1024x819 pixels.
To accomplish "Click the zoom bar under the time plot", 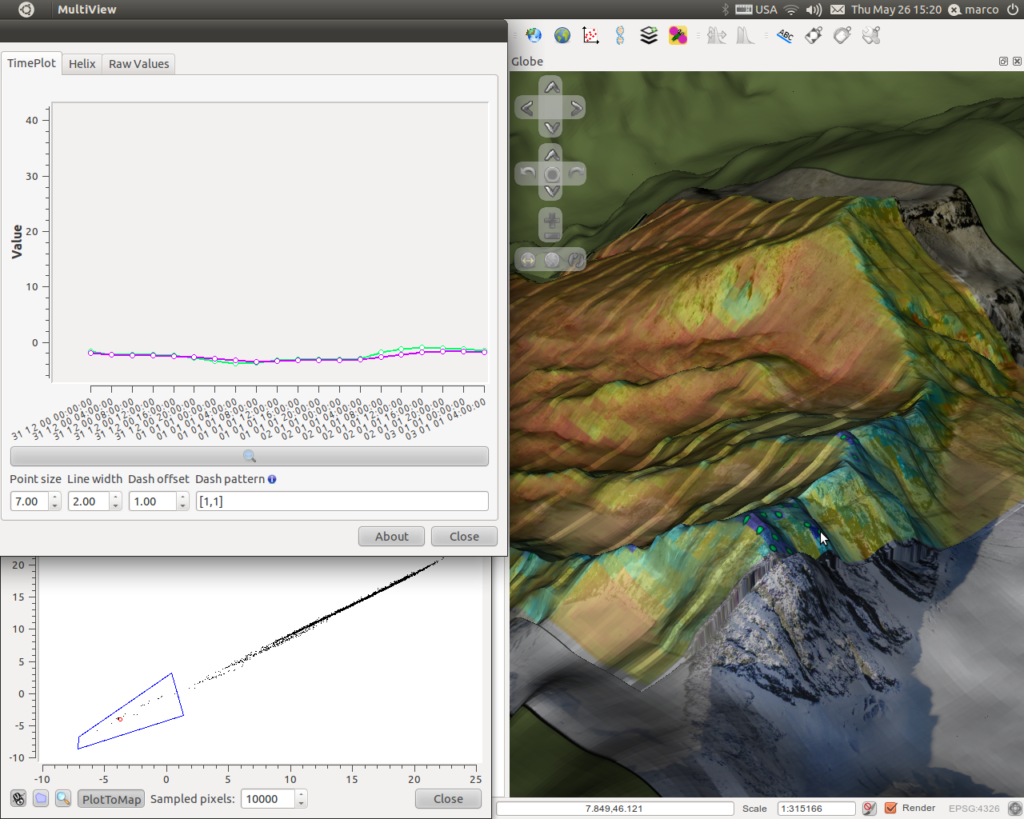I will coord(249,456).
